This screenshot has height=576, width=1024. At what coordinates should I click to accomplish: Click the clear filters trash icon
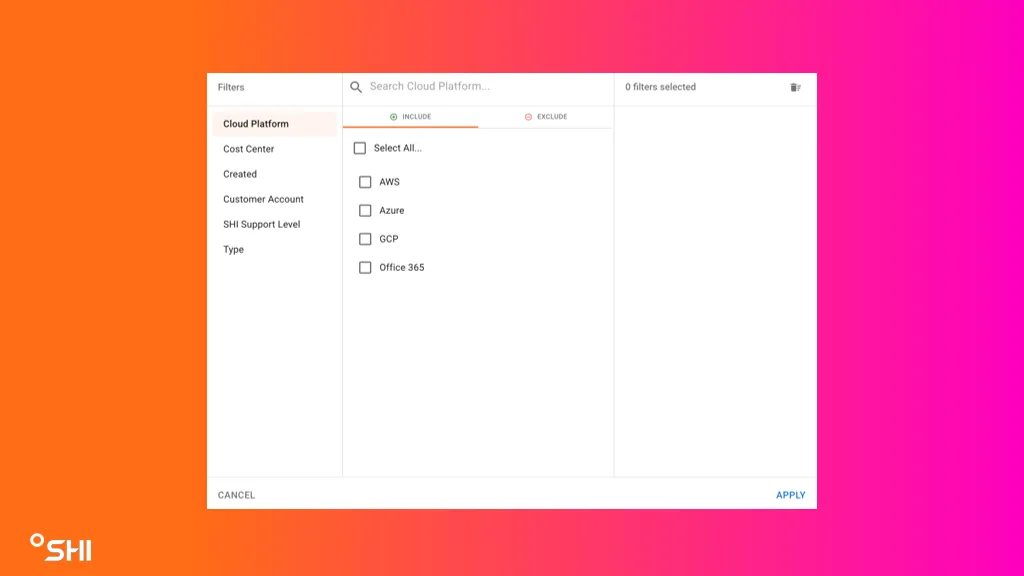pyautogui.click(x=795, y=88)
